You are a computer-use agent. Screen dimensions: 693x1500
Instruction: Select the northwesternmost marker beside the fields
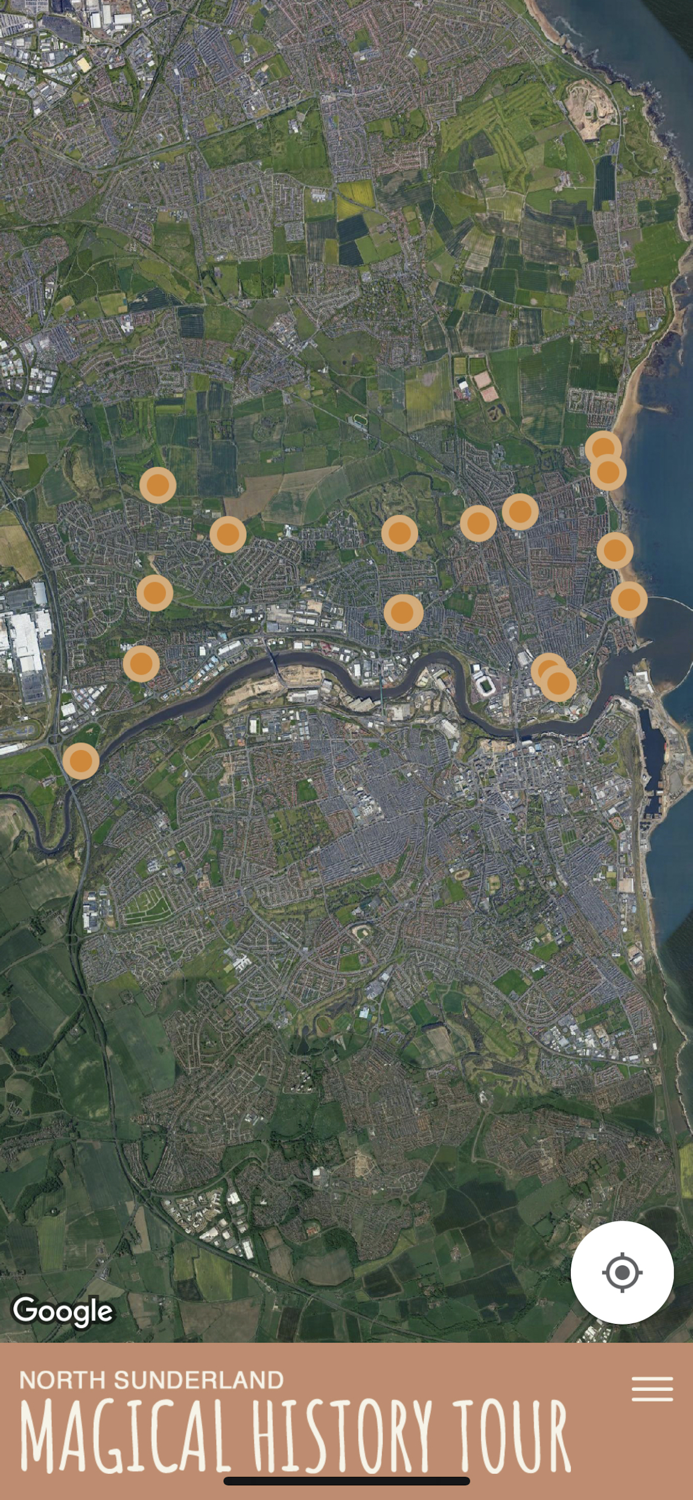[158, 485]
